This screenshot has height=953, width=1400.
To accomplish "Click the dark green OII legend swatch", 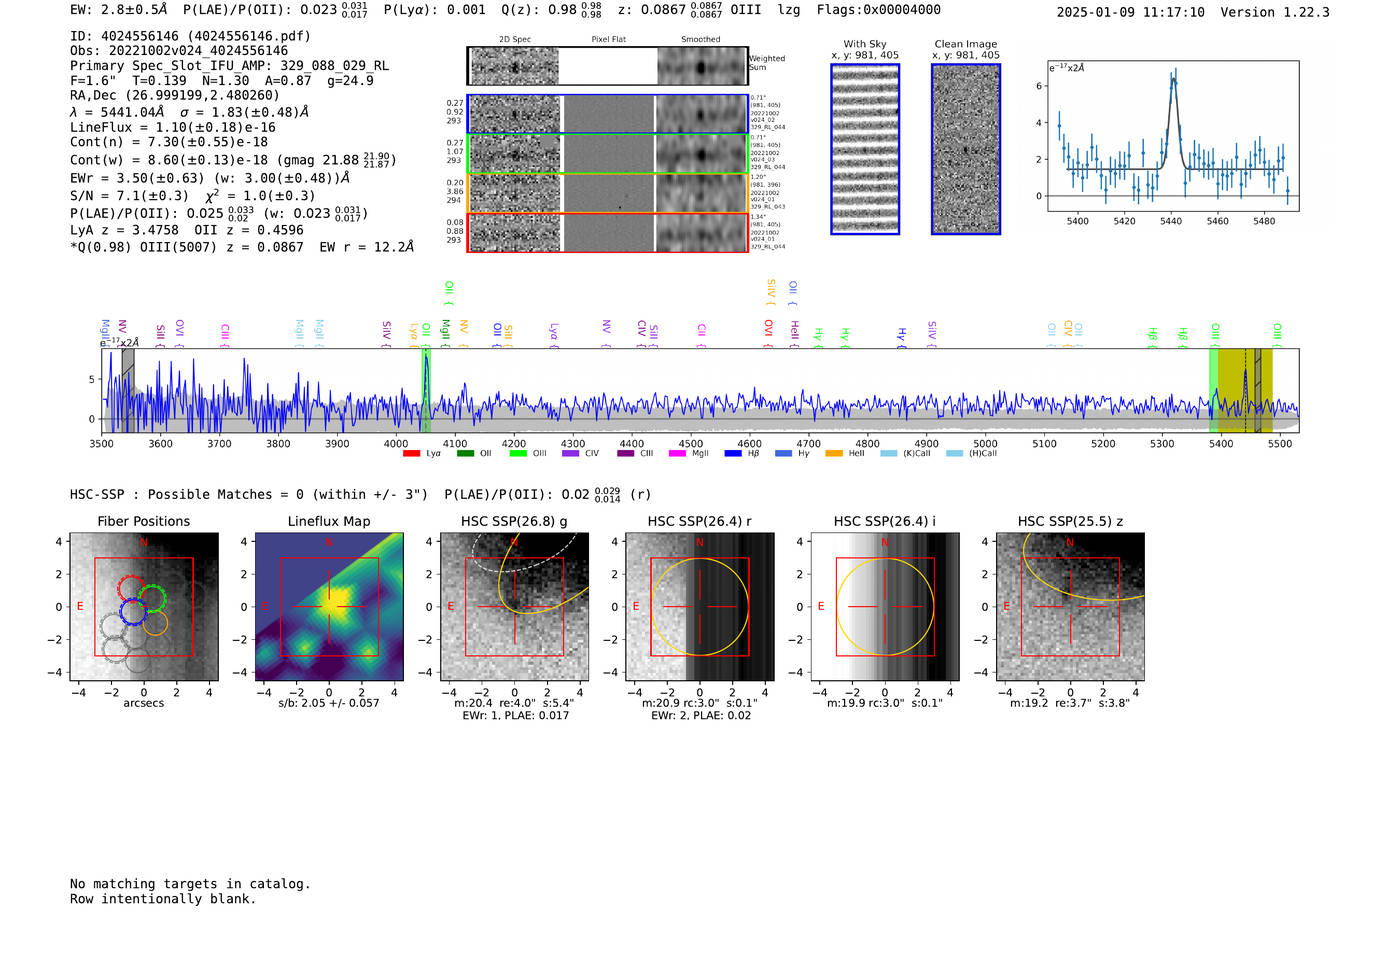I will (x=465, y=454).
